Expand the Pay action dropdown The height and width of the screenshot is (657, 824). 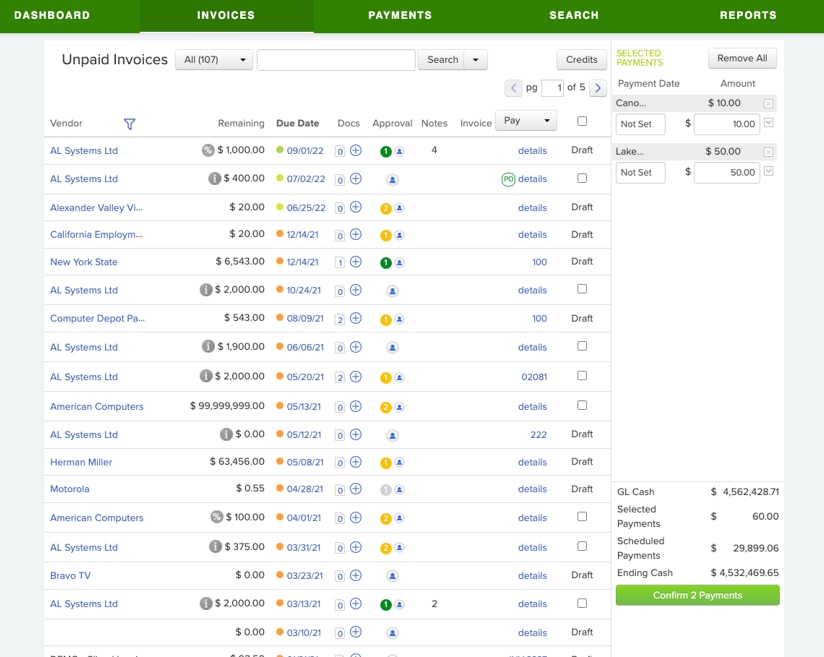526,121
